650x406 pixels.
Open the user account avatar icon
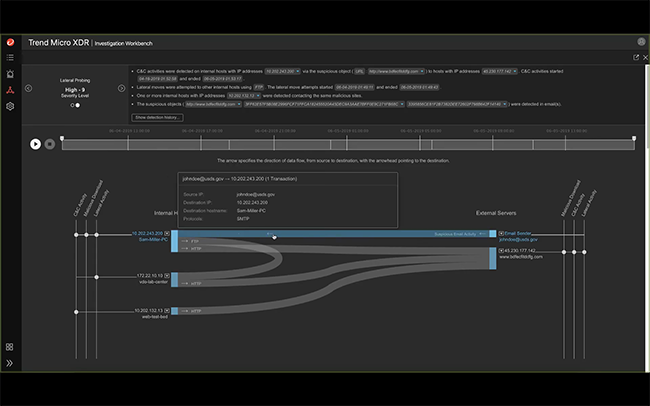pyautogui.click(x=641, y=41)
